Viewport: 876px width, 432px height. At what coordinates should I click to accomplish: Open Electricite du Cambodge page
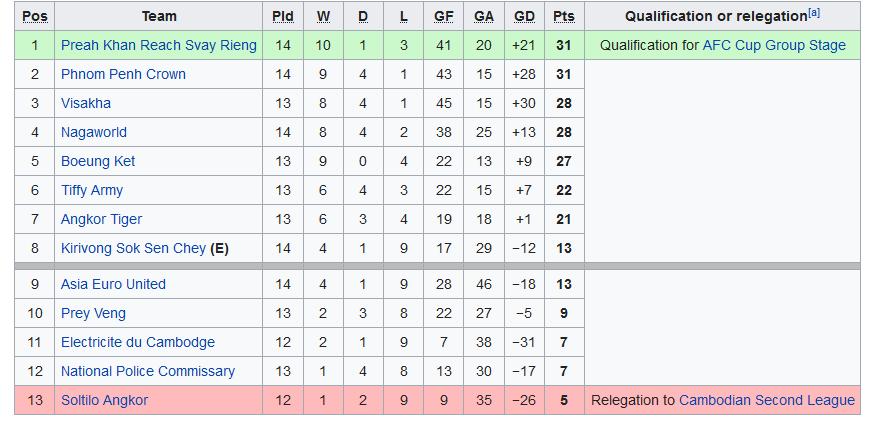(137, 343)
